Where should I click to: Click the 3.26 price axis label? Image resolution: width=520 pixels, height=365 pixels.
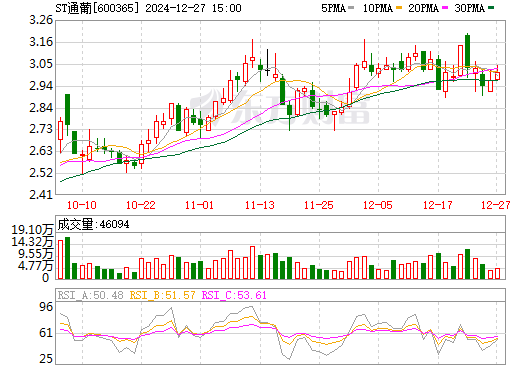pos(41,20)
